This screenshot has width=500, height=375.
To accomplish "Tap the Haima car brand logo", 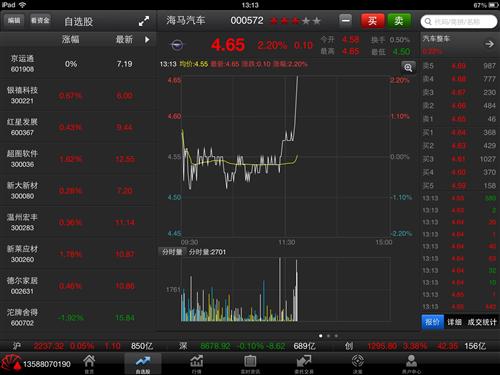I will tap(177, 45).
